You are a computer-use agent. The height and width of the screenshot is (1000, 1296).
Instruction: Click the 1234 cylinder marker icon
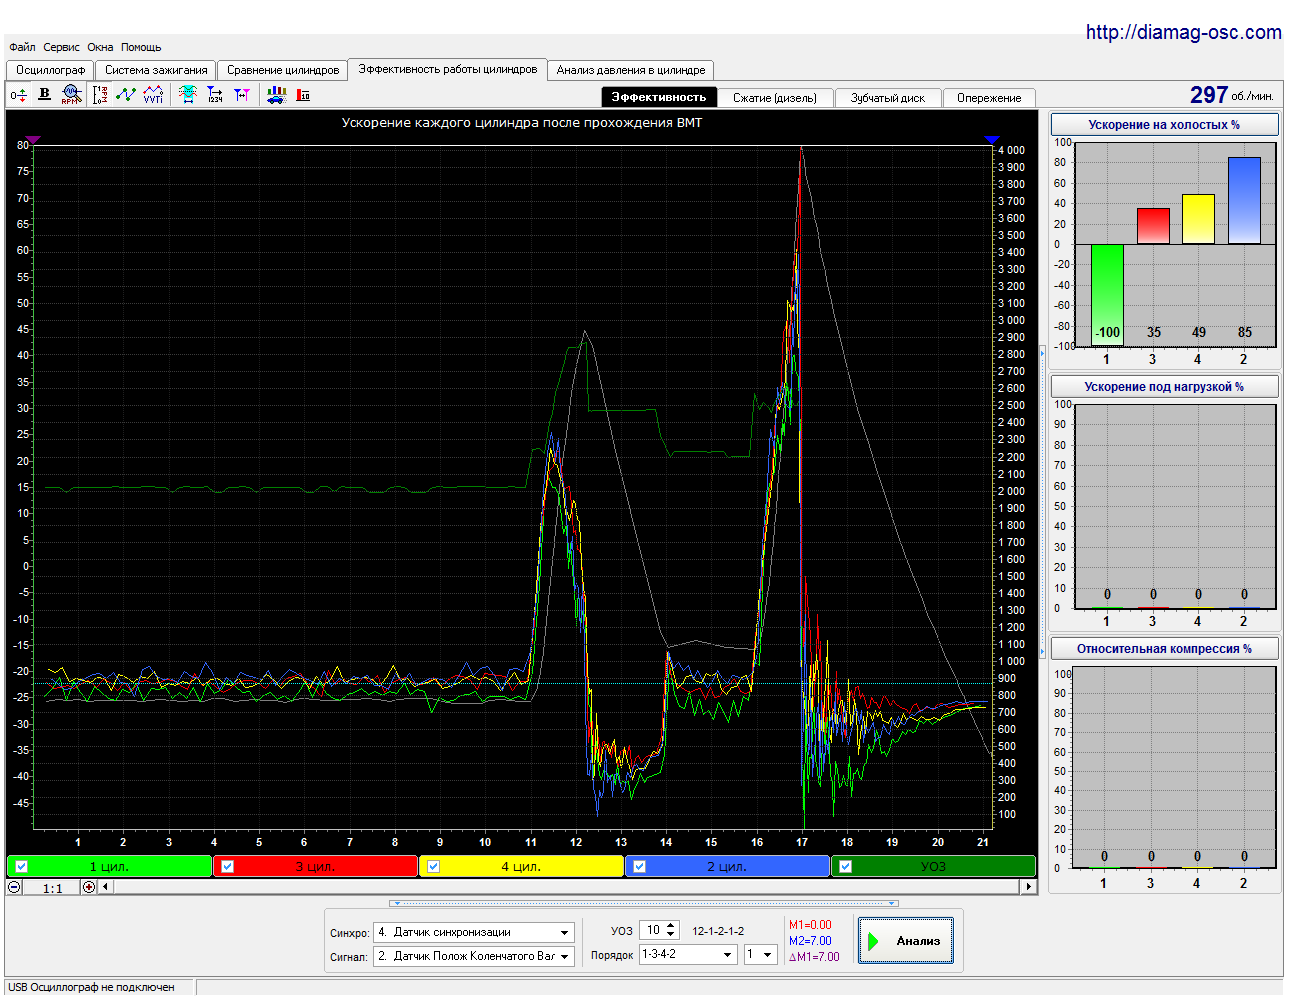[x=215, y=95]
